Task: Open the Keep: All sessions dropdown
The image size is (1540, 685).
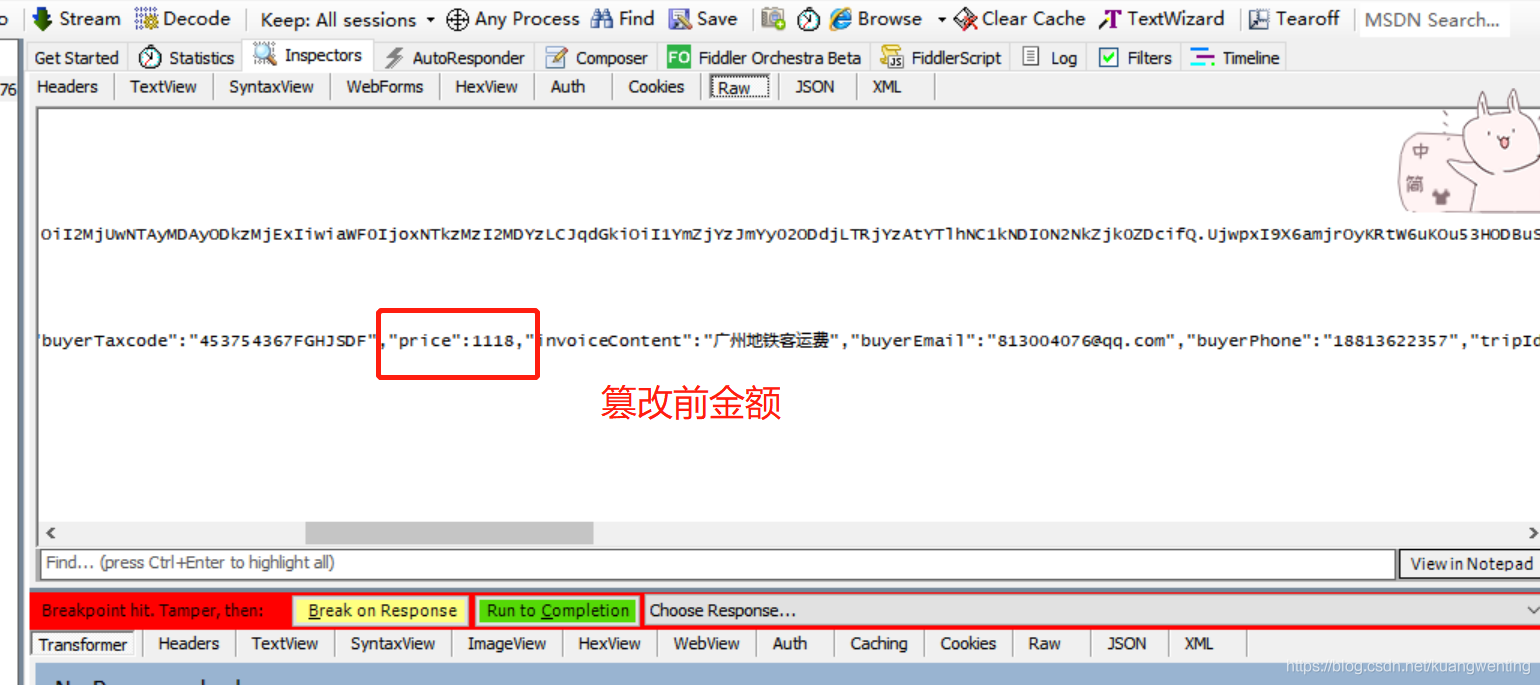Action: (x=347, y=20)
